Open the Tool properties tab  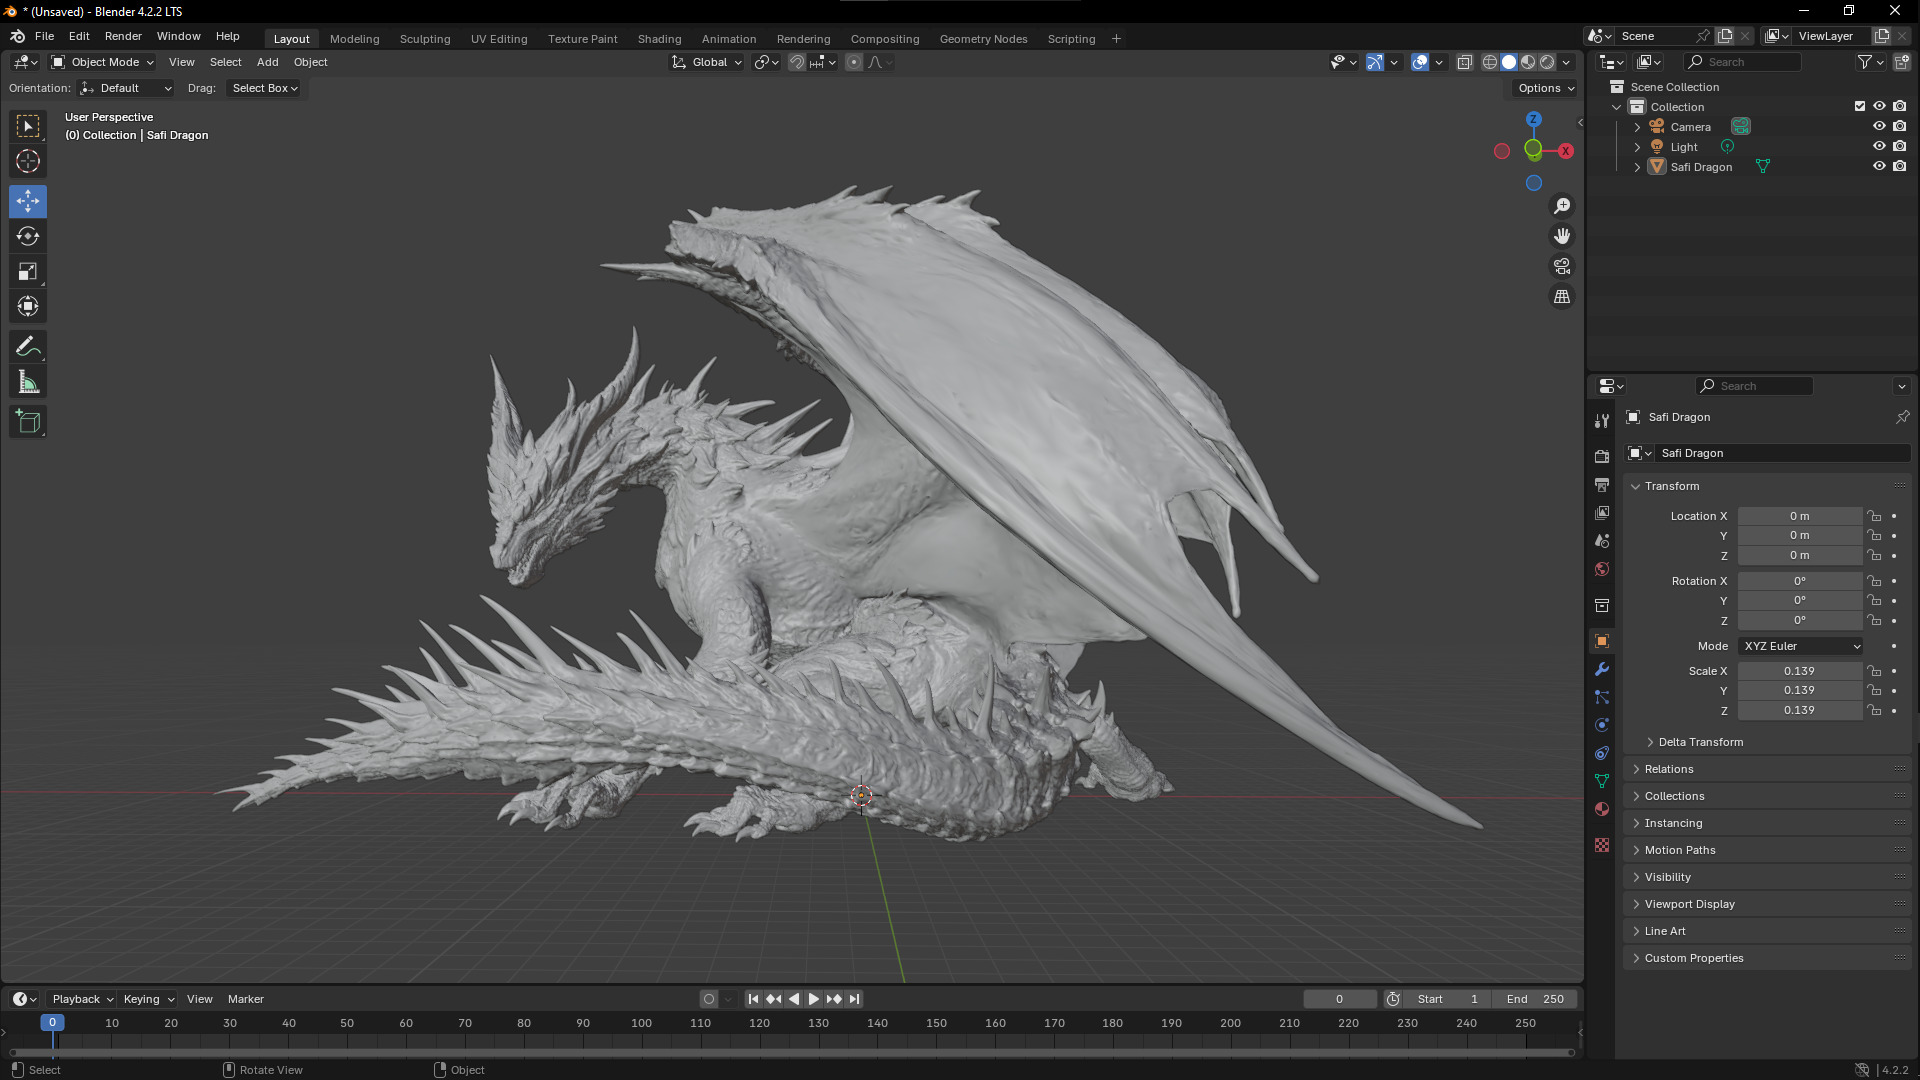point(1602,421)
